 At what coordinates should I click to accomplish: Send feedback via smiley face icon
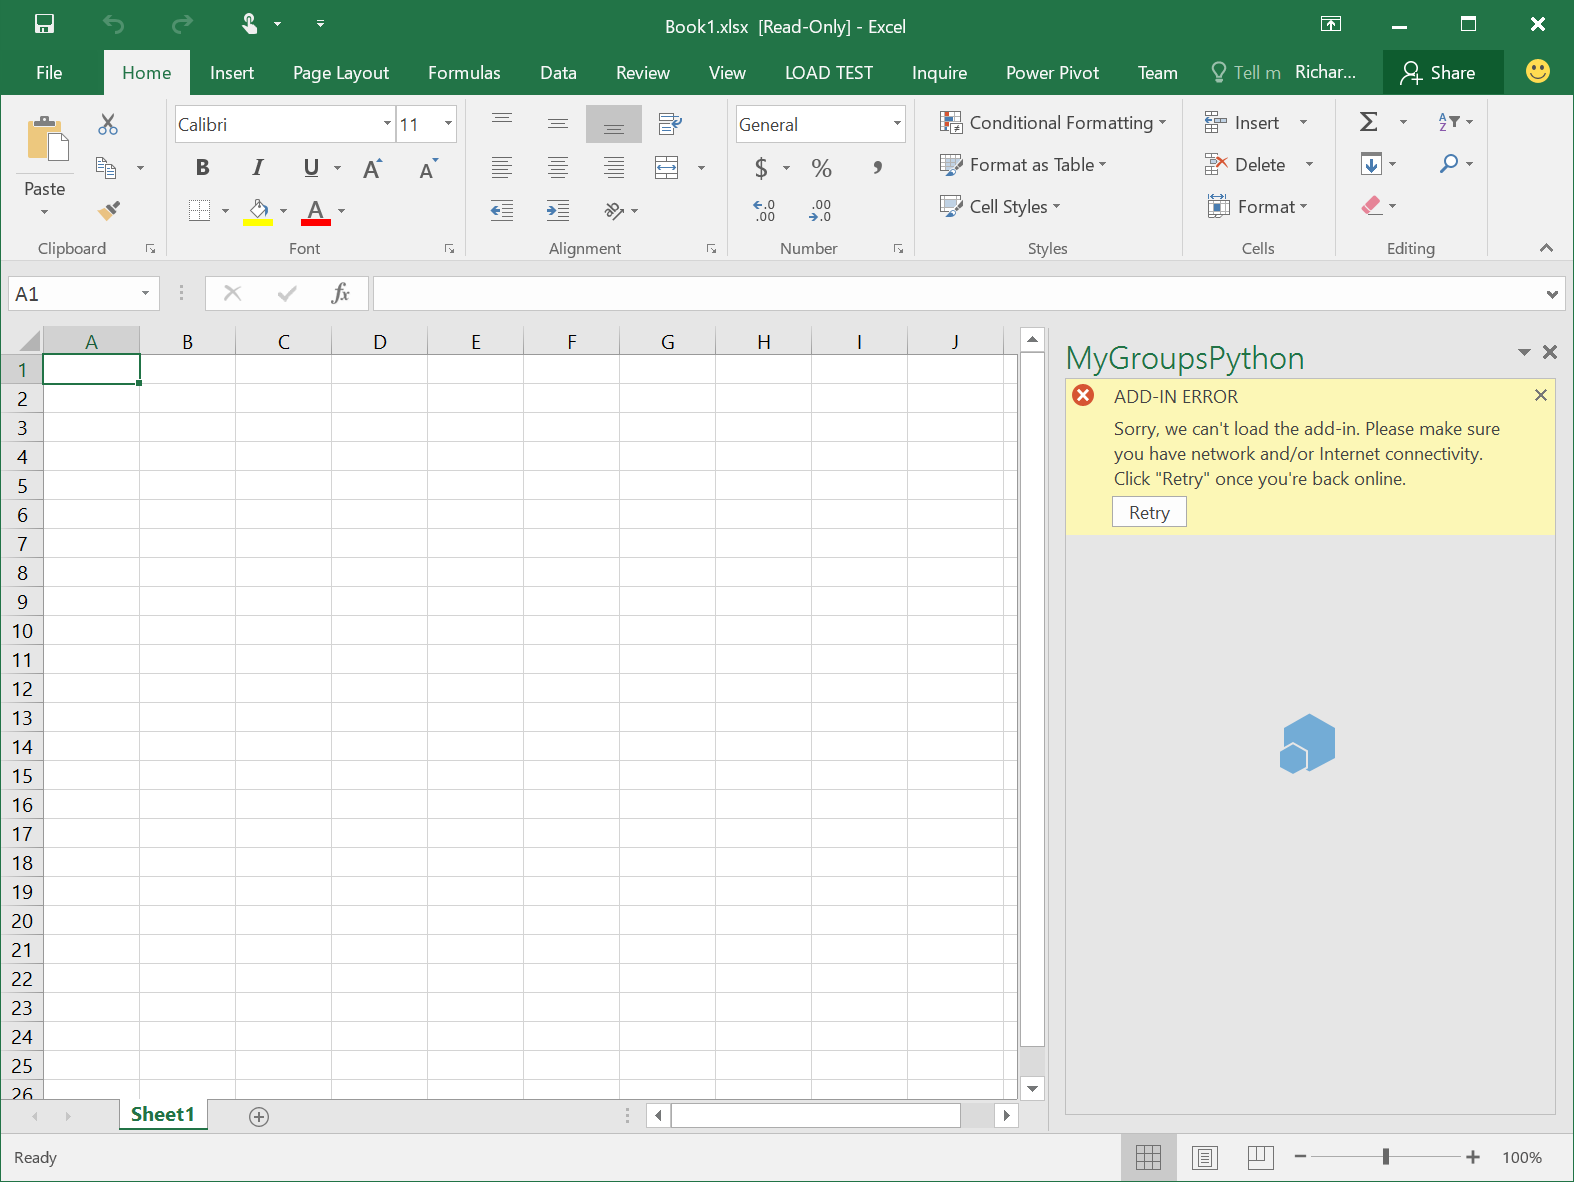1538,71
